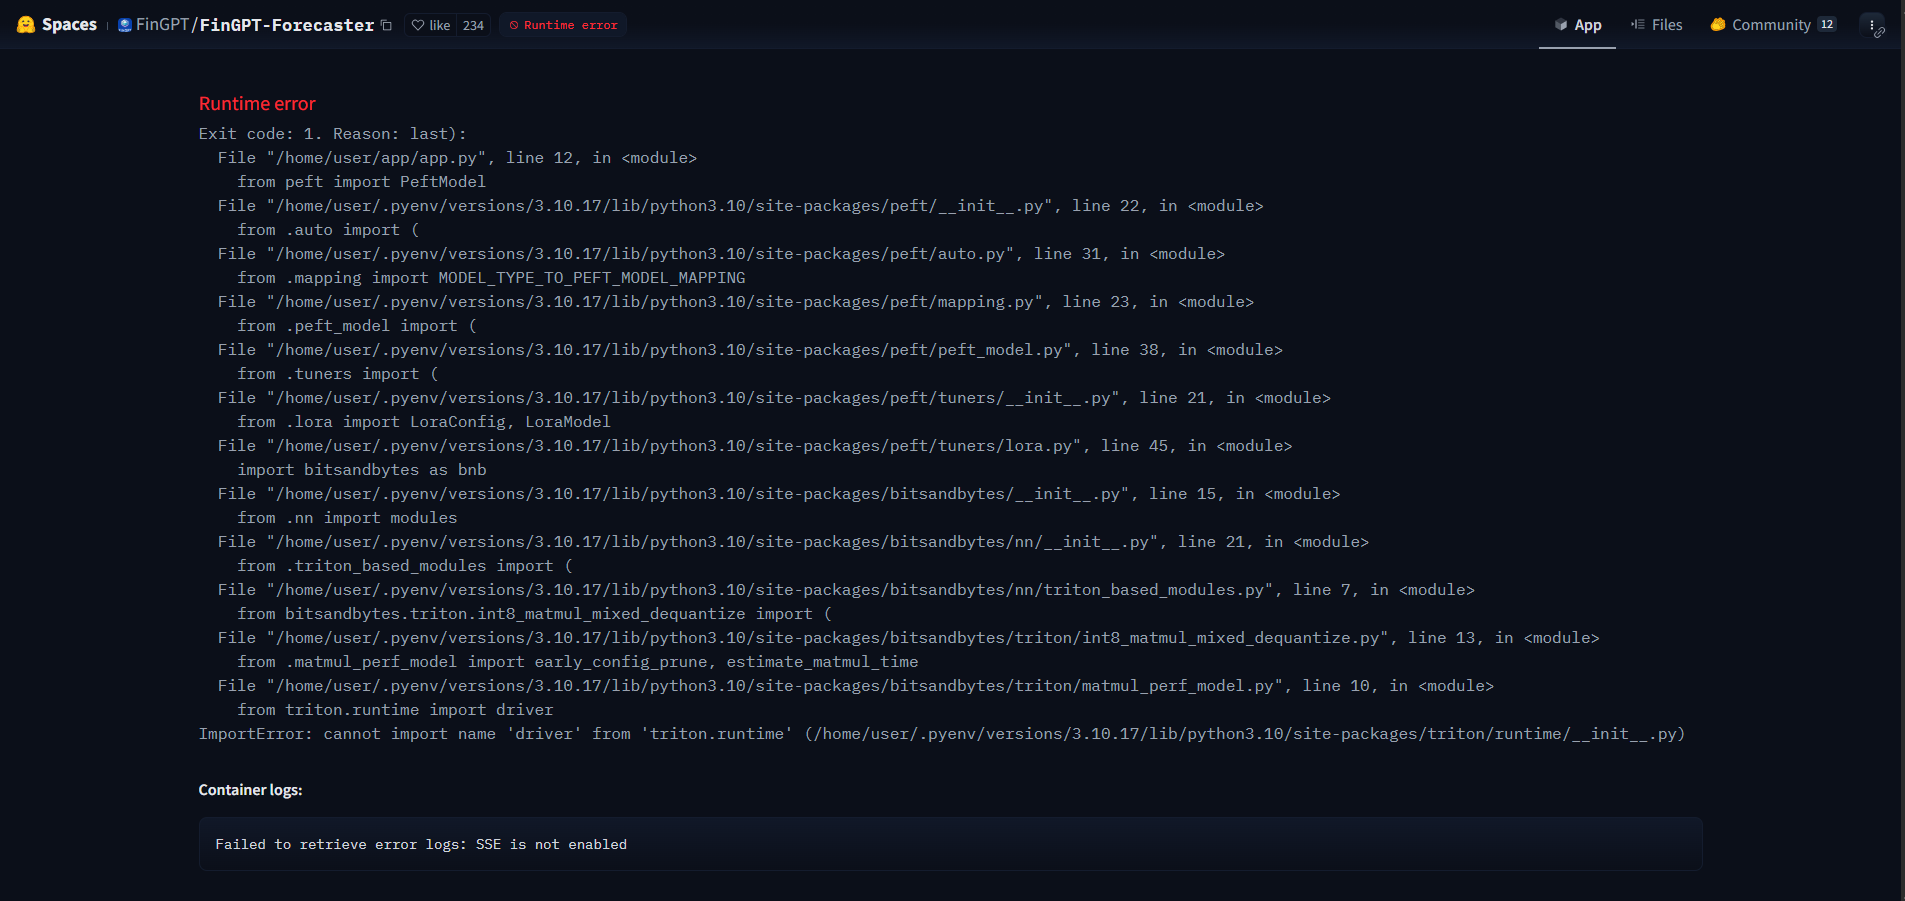Click the ImportError message line
Image resolution: width=1905 pixels, height=901 pixels.
tap(942, 734)
